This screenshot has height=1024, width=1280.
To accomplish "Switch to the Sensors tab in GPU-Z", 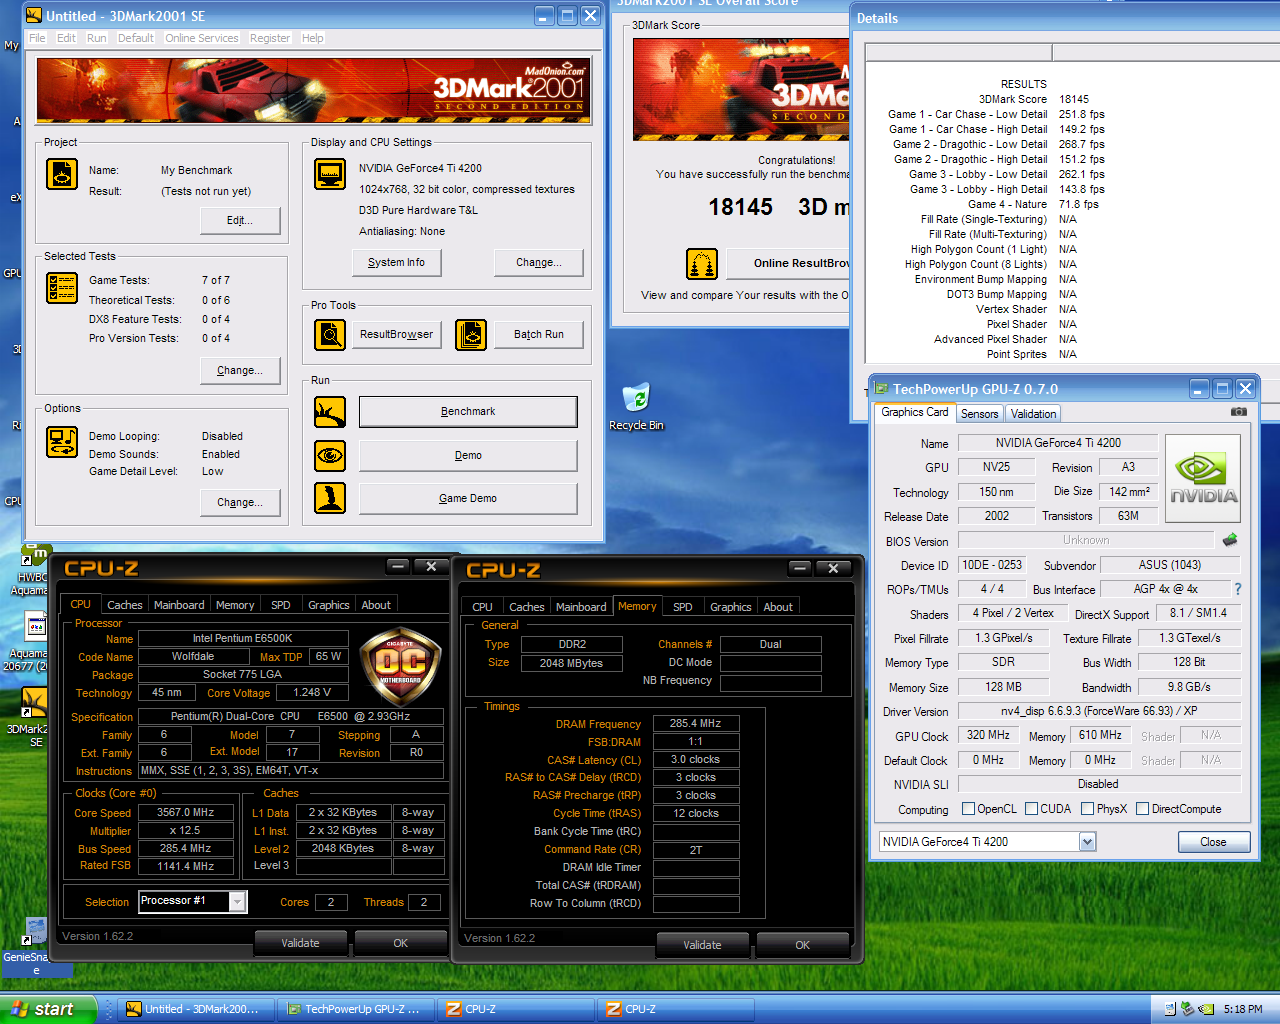I will tap(979, 413).
